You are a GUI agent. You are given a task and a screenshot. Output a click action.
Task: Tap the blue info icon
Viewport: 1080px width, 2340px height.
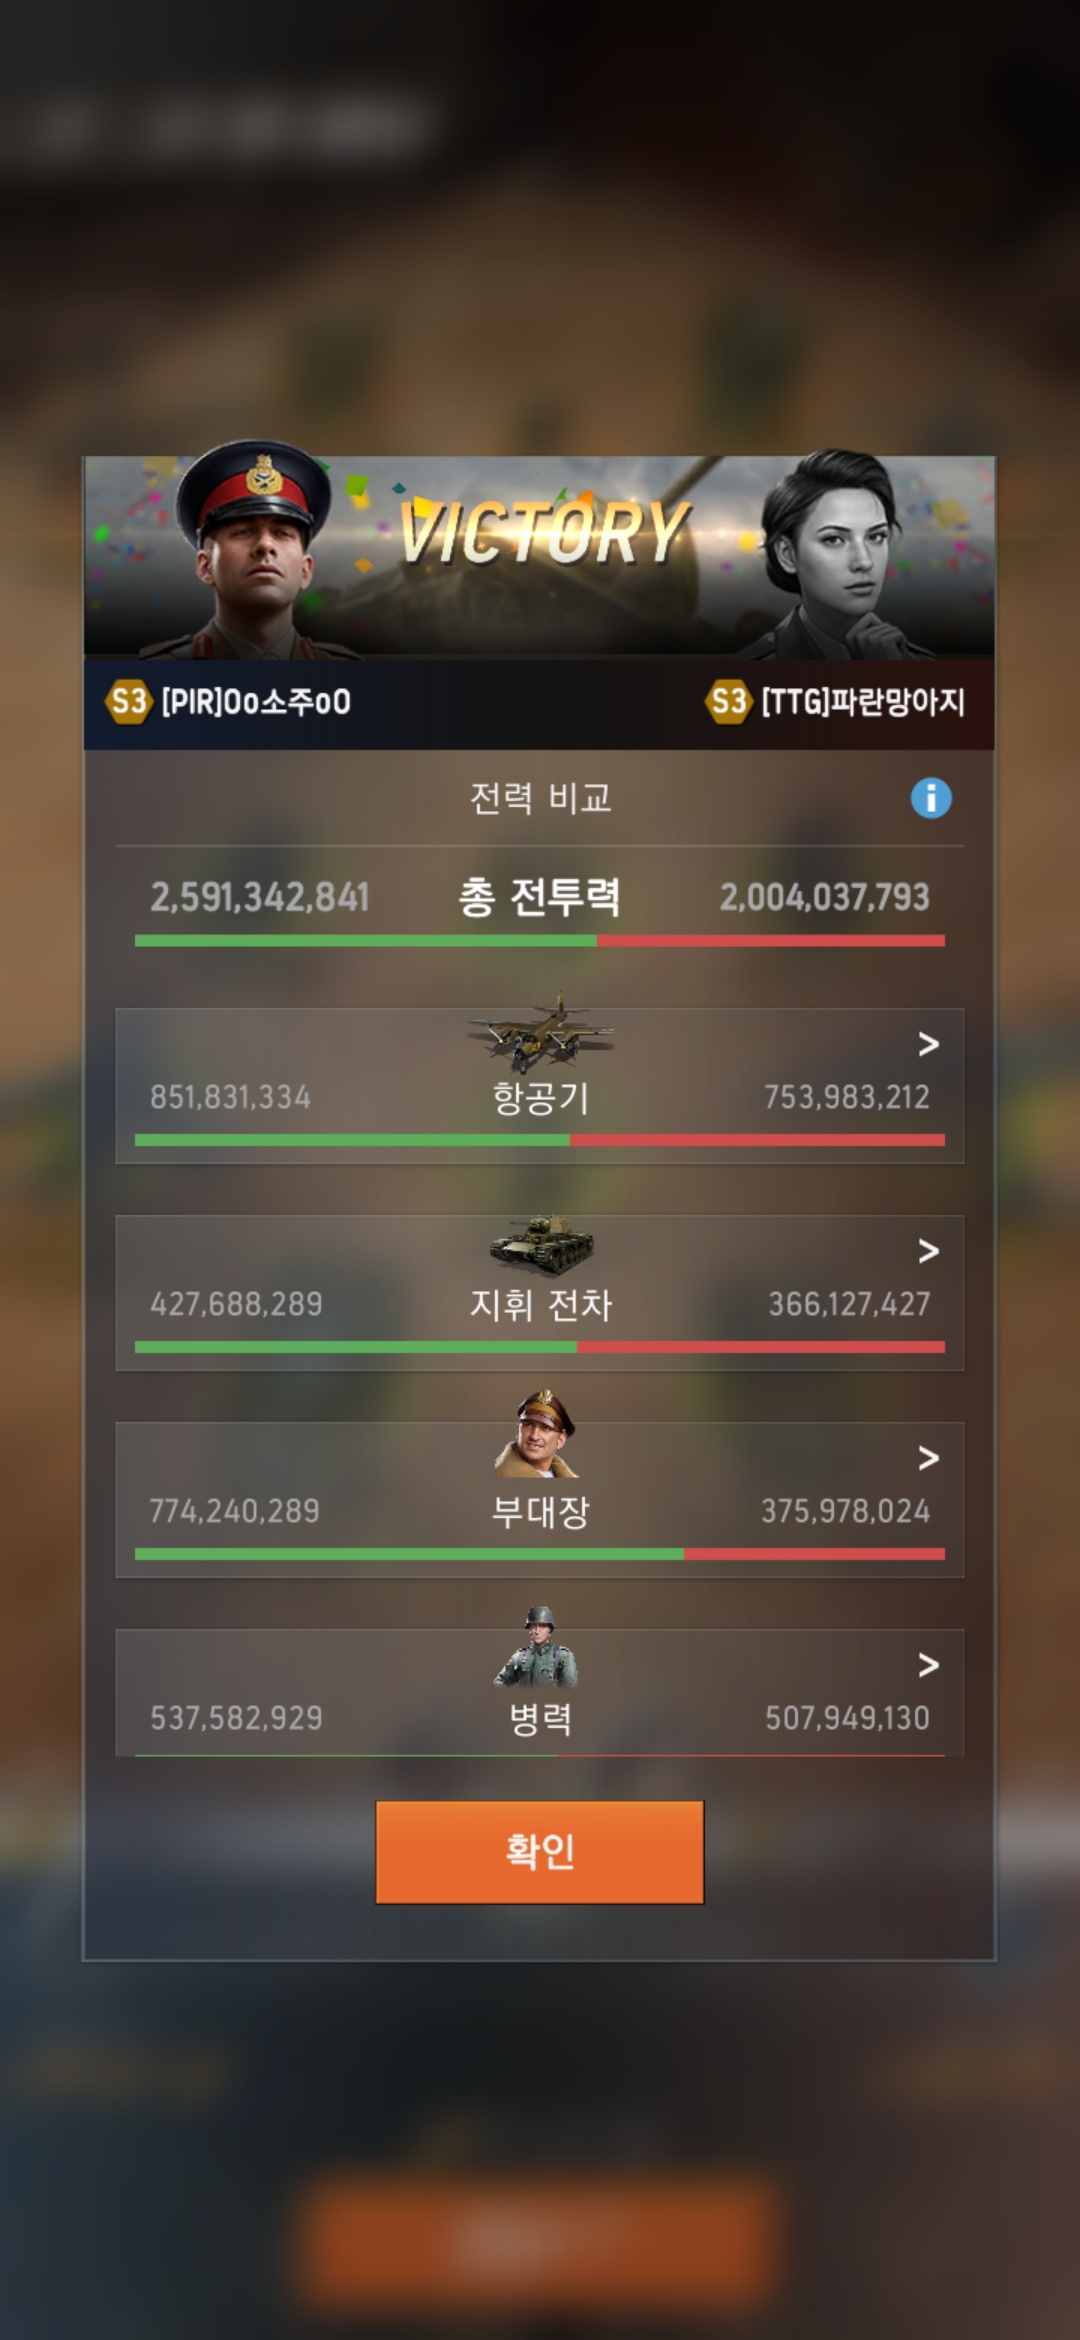click(931, 798)
